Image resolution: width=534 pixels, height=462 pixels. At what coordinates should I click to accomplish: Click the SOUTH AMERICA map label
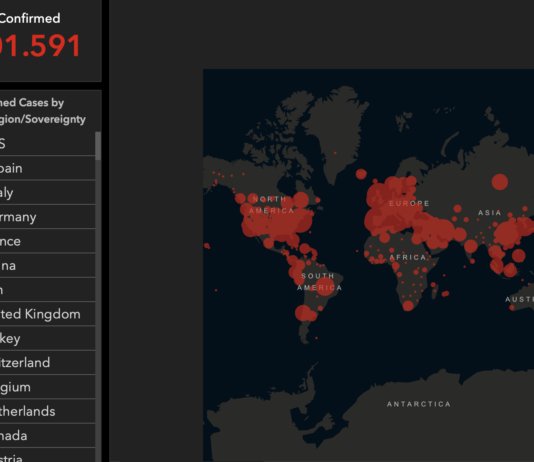319,282
